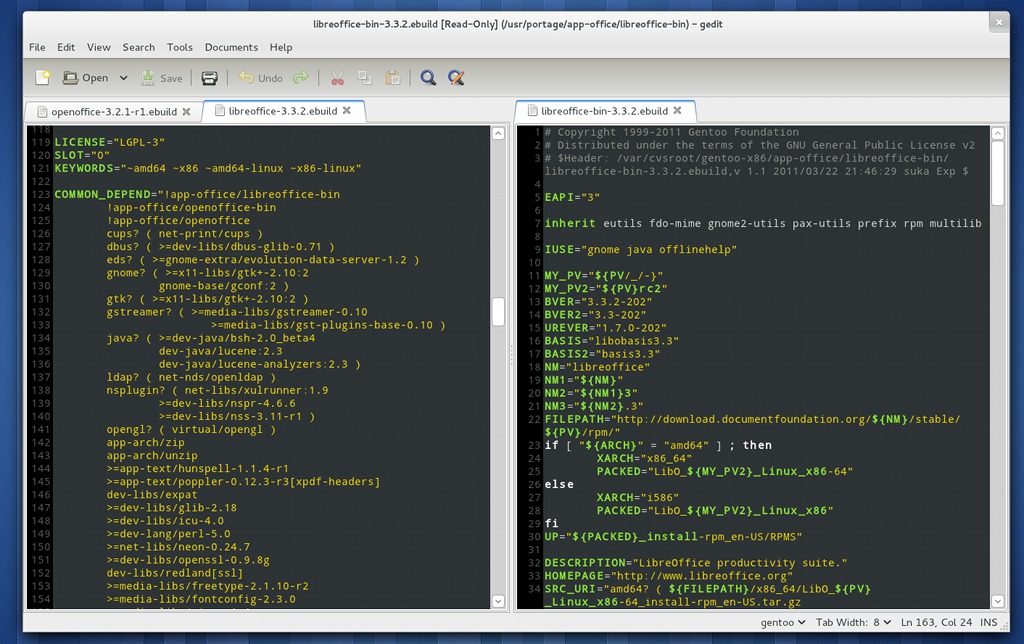
Task: Open the Search menu
Action: tap(138, 47)
